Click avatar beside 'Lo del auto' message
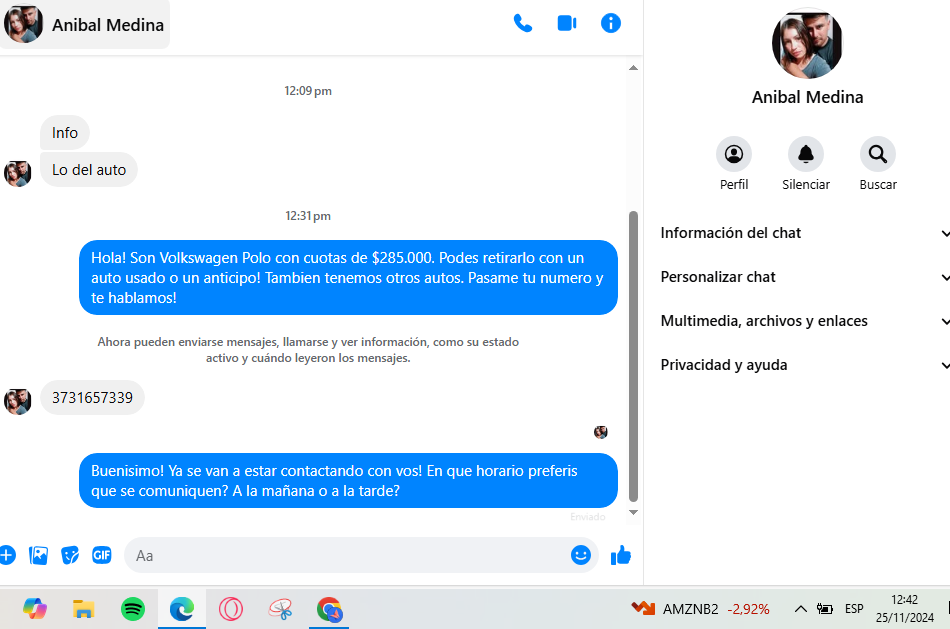Image resolution: width=950 pixels, height=629 pixels. (x=18, y=173)
